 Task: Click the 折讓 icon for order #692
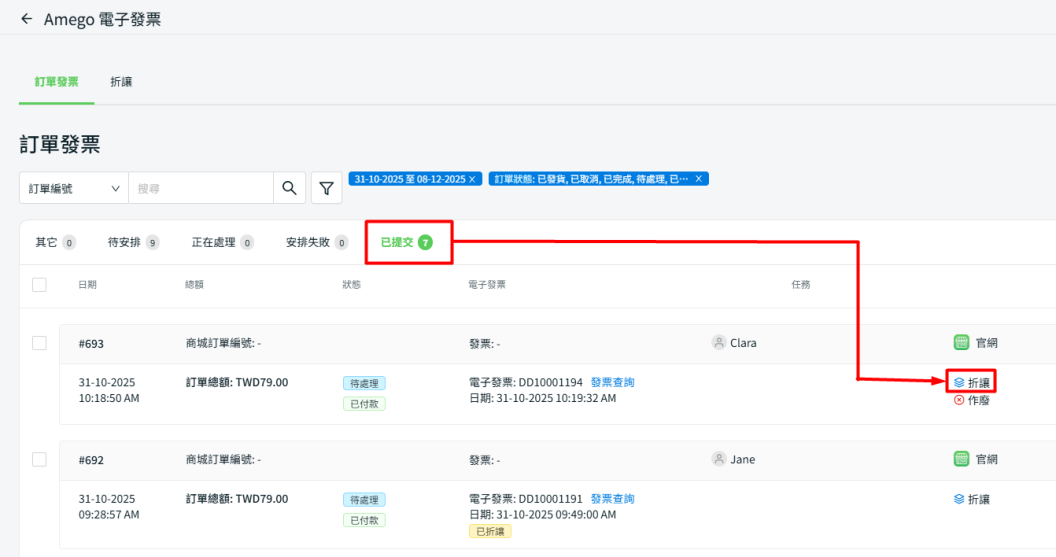pyautogui.click(x=959, y=499)
